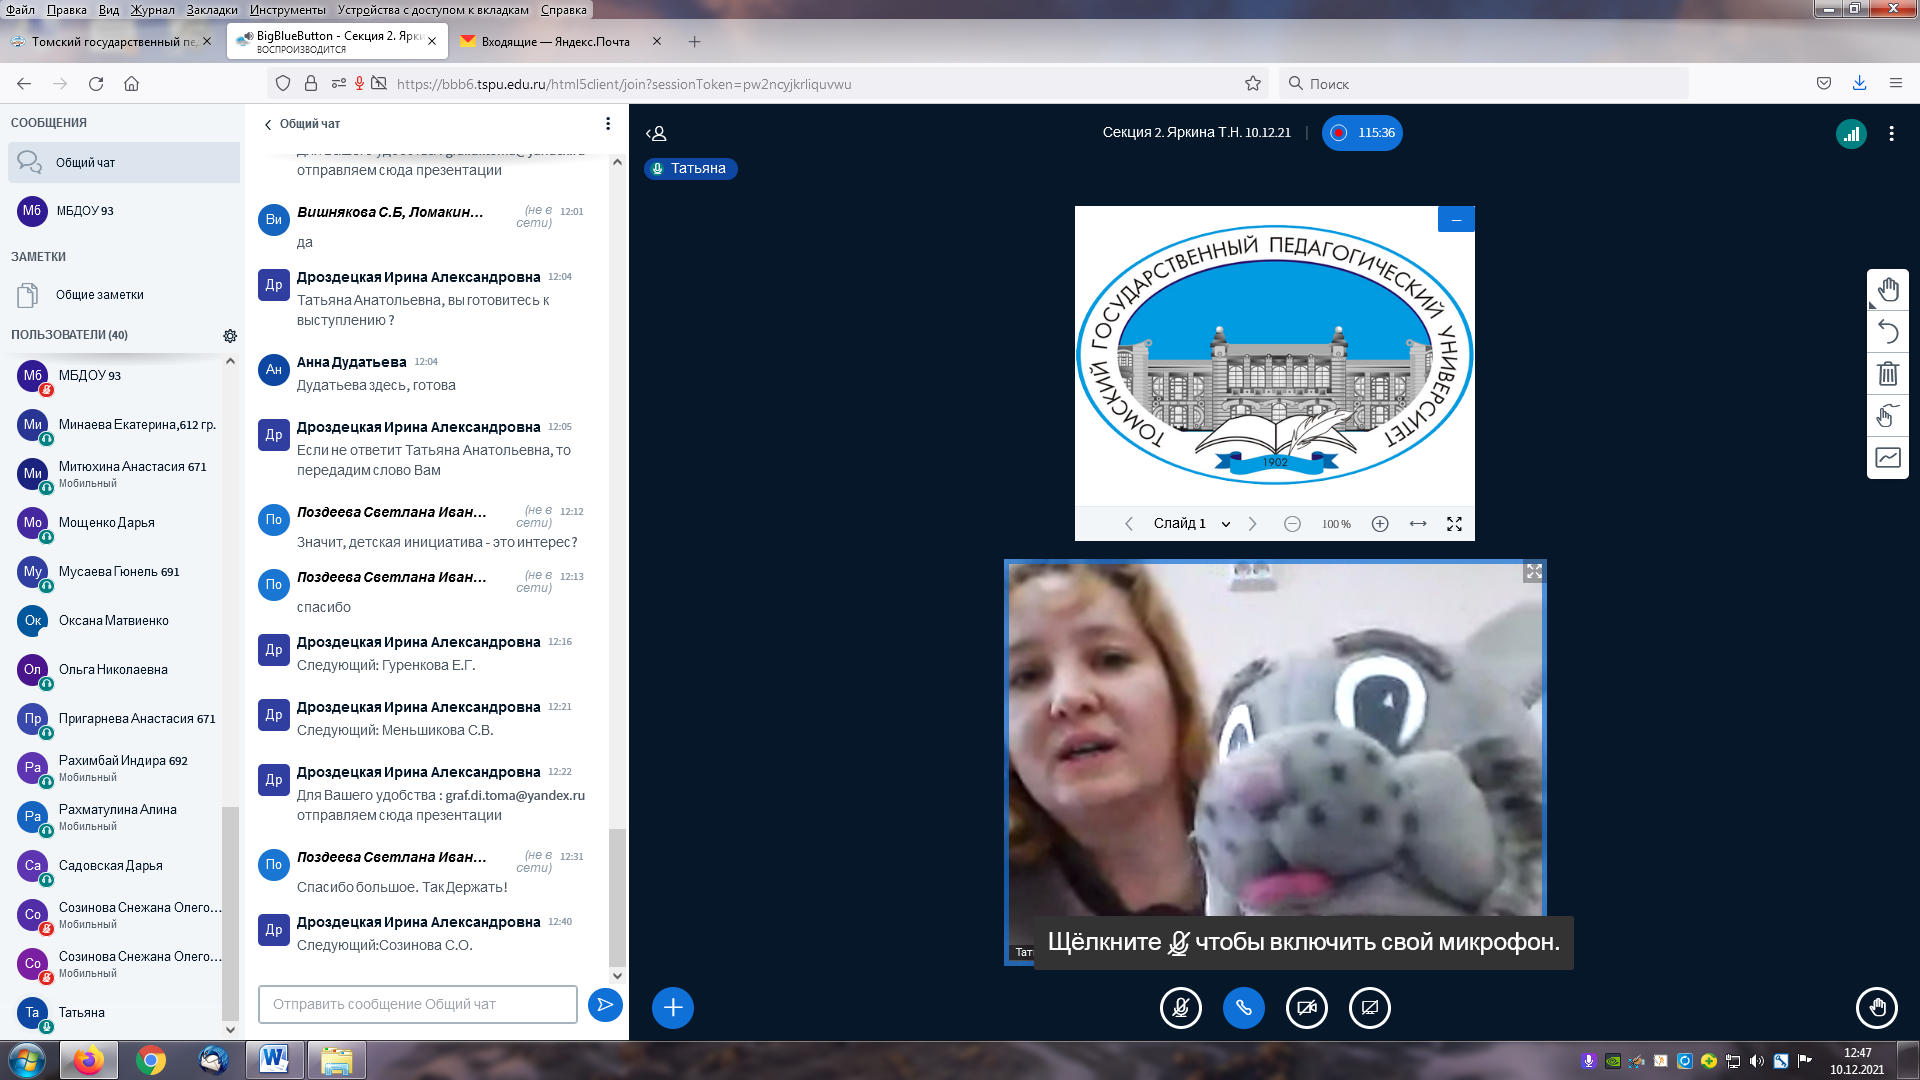Click the browser Поиск search field
The height and width of the screenshot is (1080, 1920).
pos(1483,84)
